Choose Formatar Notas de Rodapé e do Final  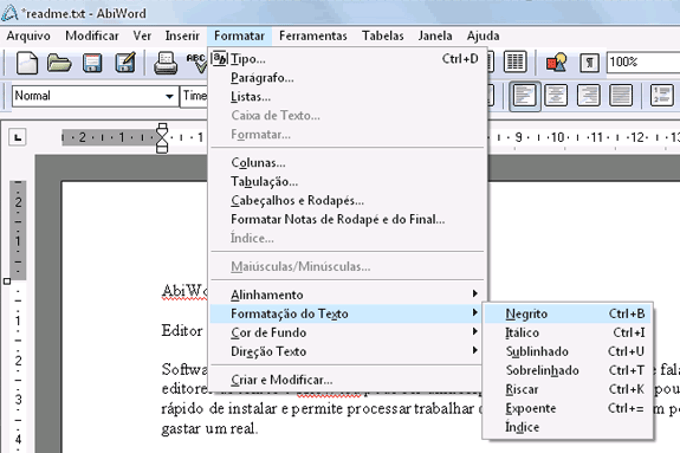click(x=347, y=219)
